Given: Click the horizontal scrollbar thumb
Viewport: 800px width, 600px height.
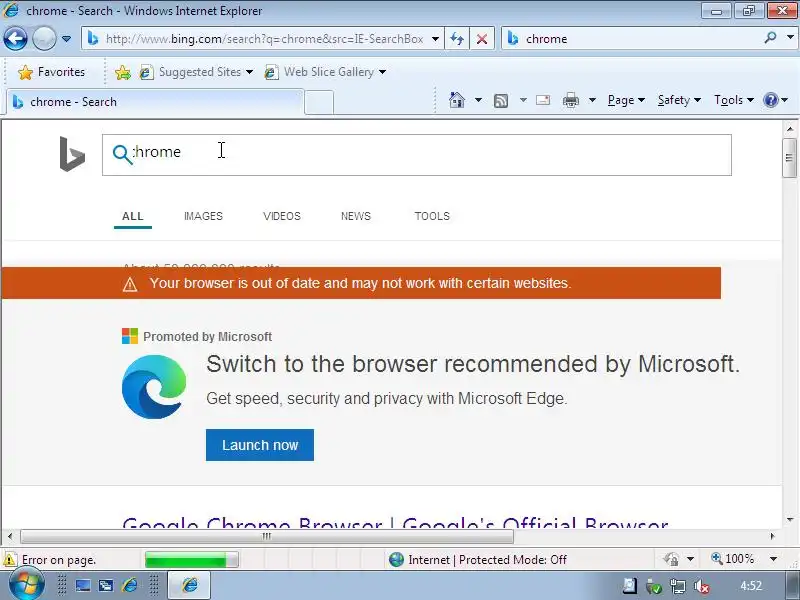Looking at the screenshot, I should [267, 536].
